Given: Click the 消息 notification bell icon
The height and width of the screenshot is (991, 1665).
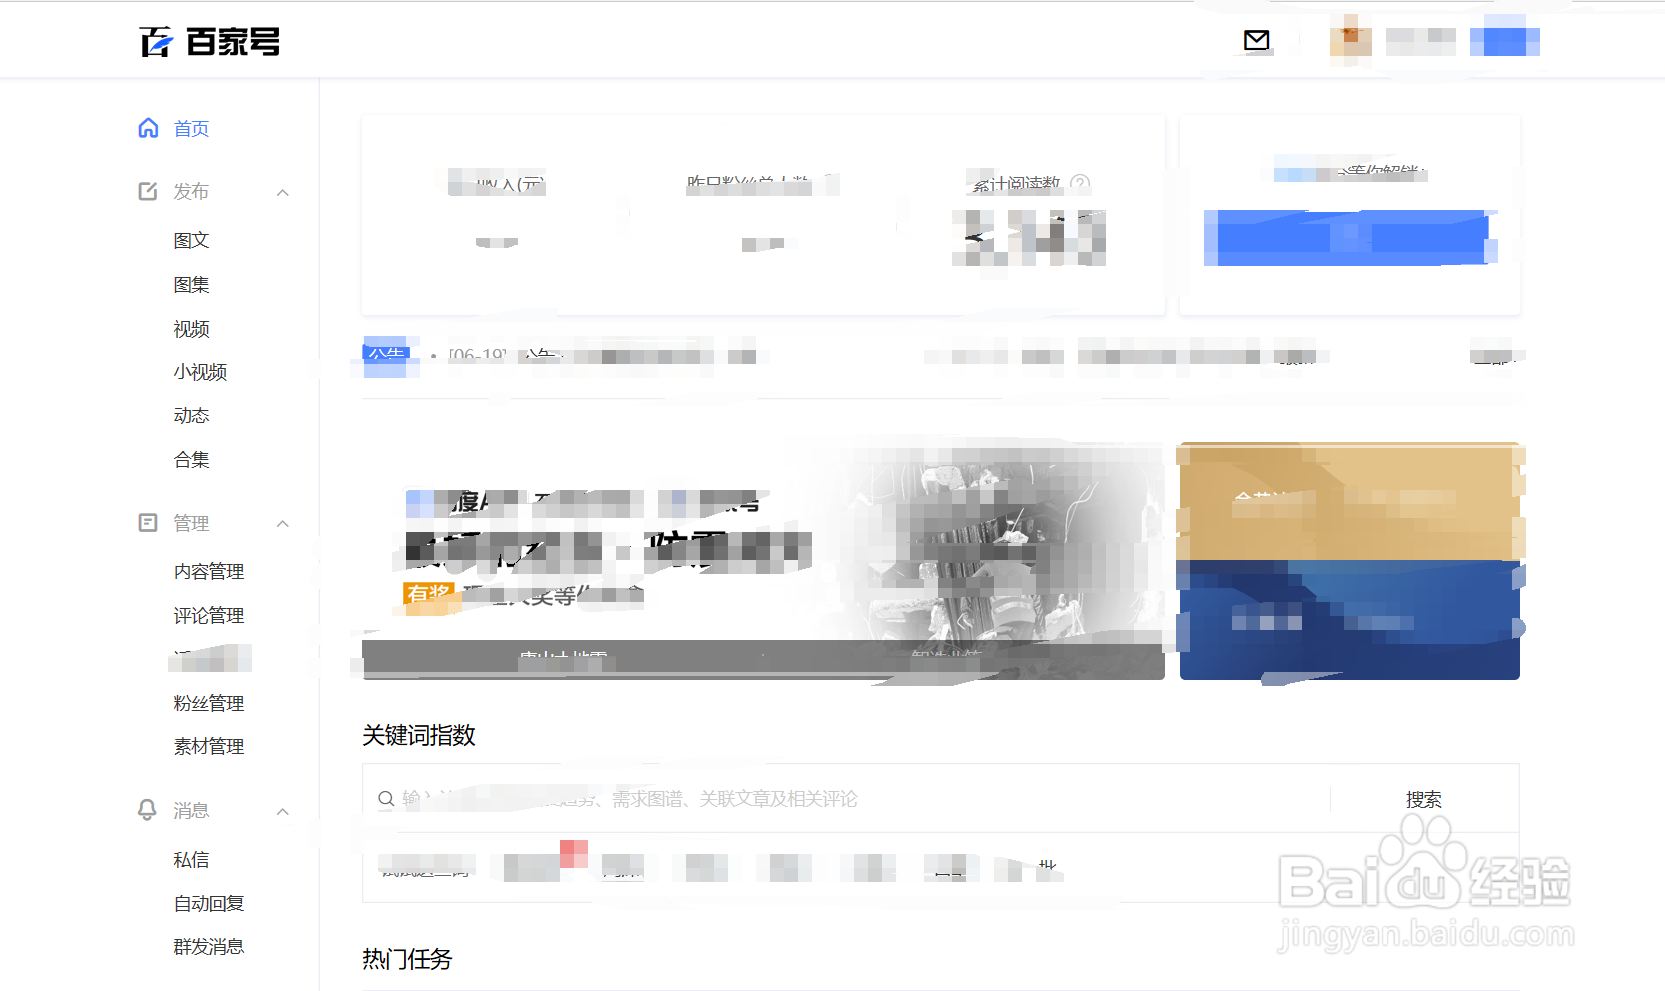Looking at the screenshot, I should 148,810.
